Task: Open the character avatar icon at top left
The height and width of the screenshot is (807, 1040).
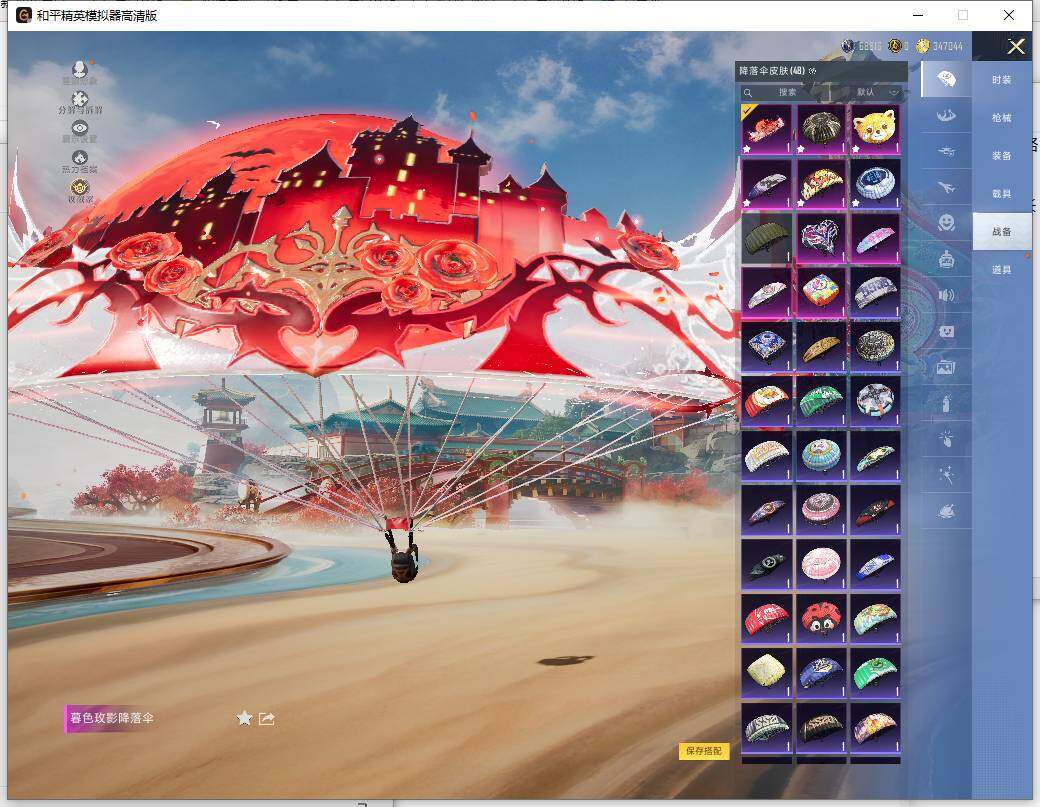Action: tap(80, 69)
